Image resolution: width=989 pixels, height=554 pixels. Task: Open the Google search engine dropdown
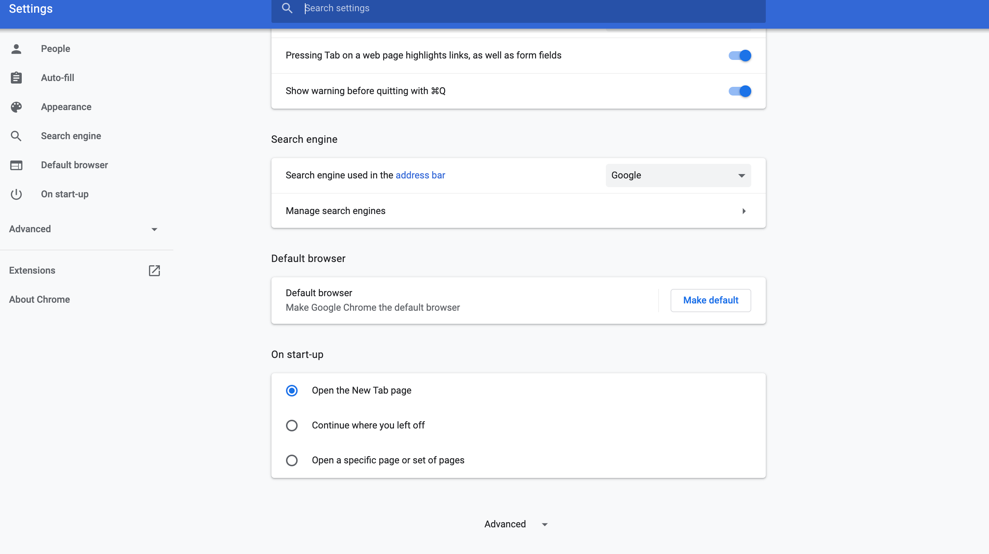(678, 176)
